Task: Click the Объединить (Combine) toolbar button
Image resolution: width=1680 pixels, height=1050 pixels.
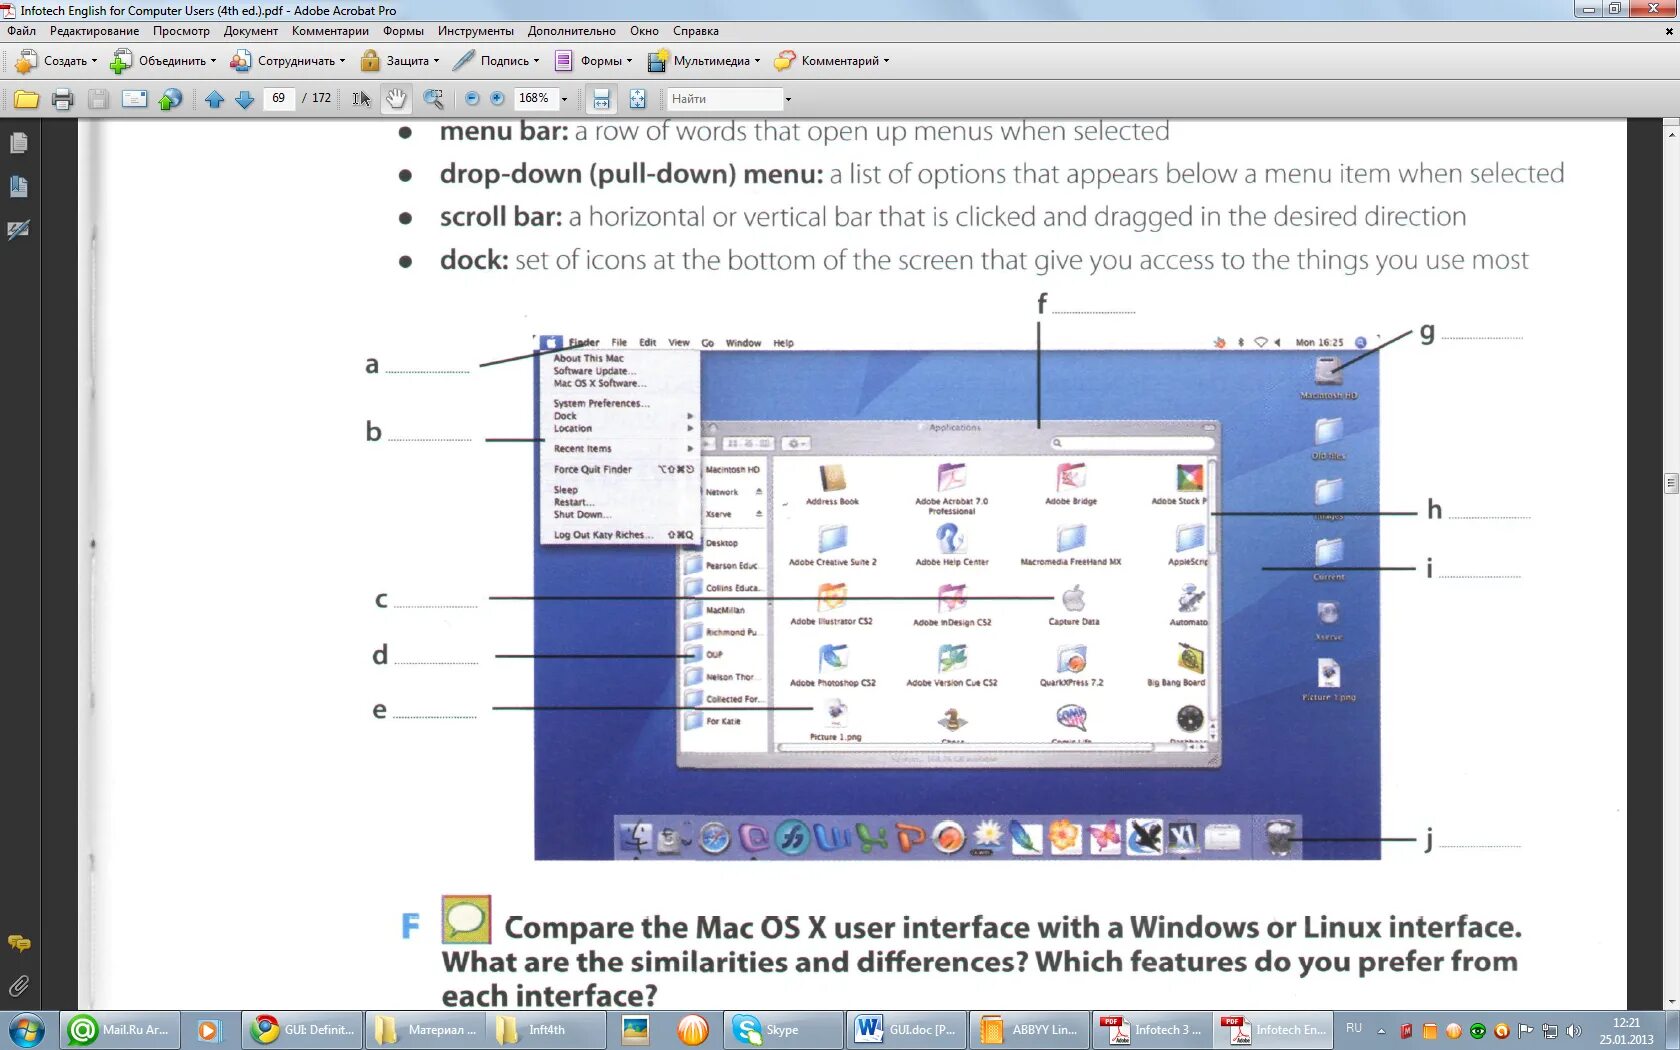Action: tap(163, 61)
